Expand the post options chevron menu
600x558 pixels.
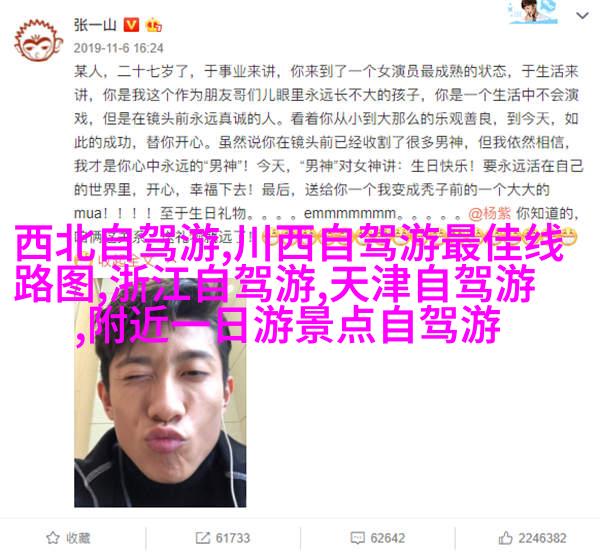582,16
